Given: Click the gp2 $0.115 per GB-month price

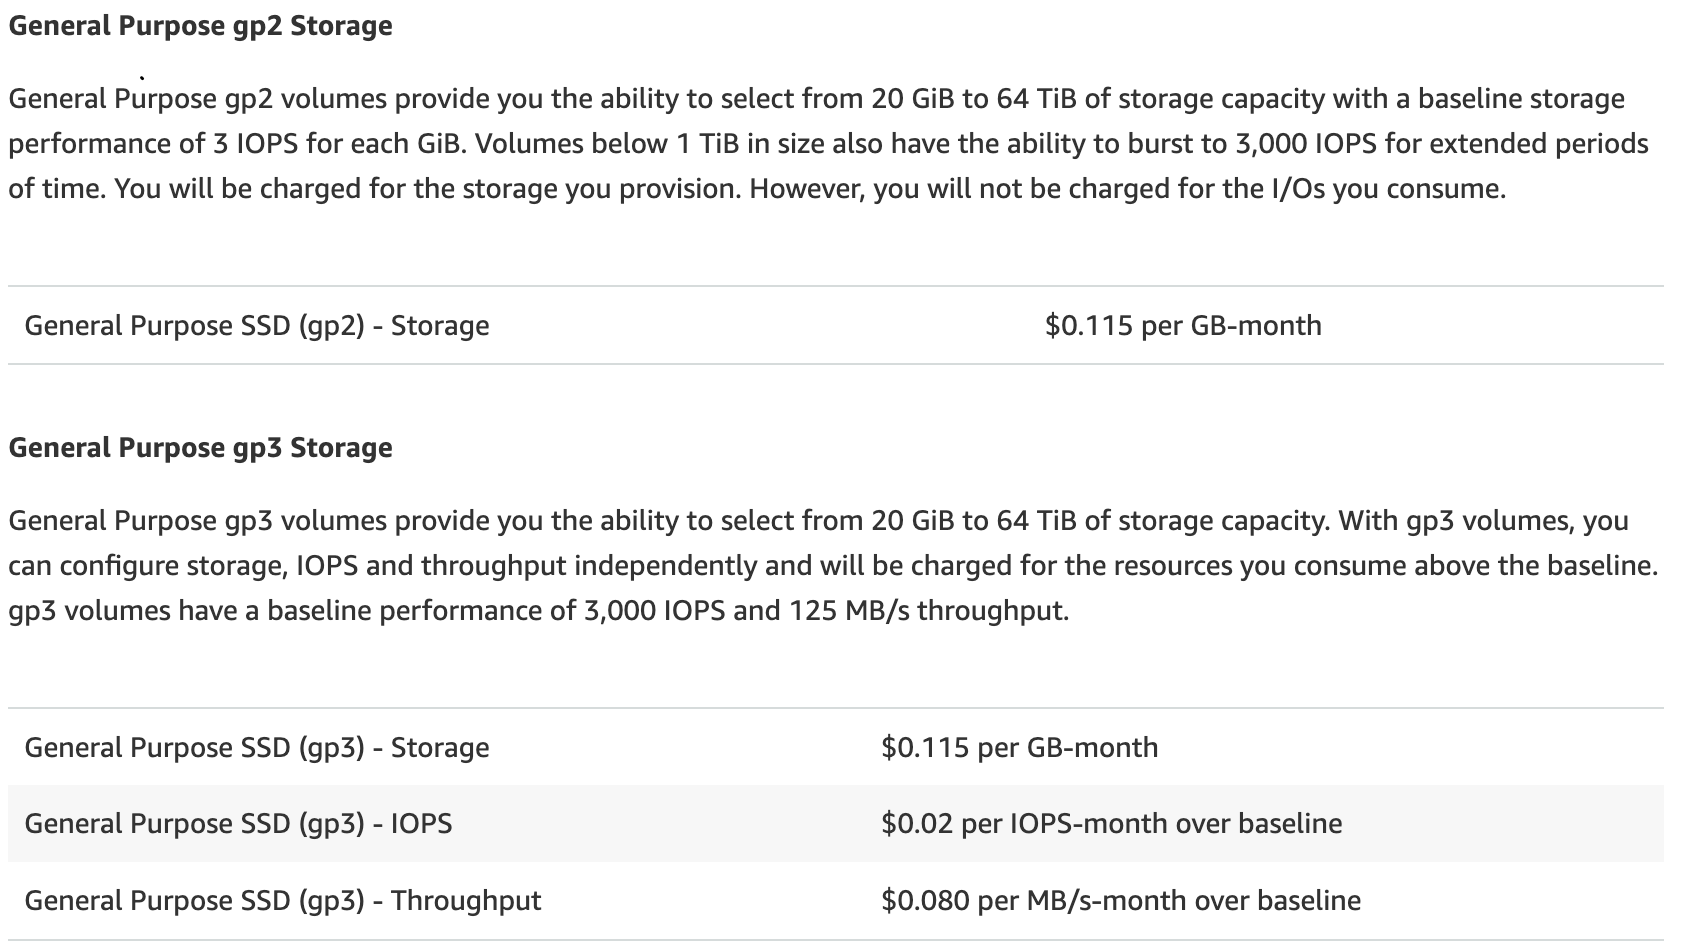Looking at the screenshot, I should (x=1183, y=326).
